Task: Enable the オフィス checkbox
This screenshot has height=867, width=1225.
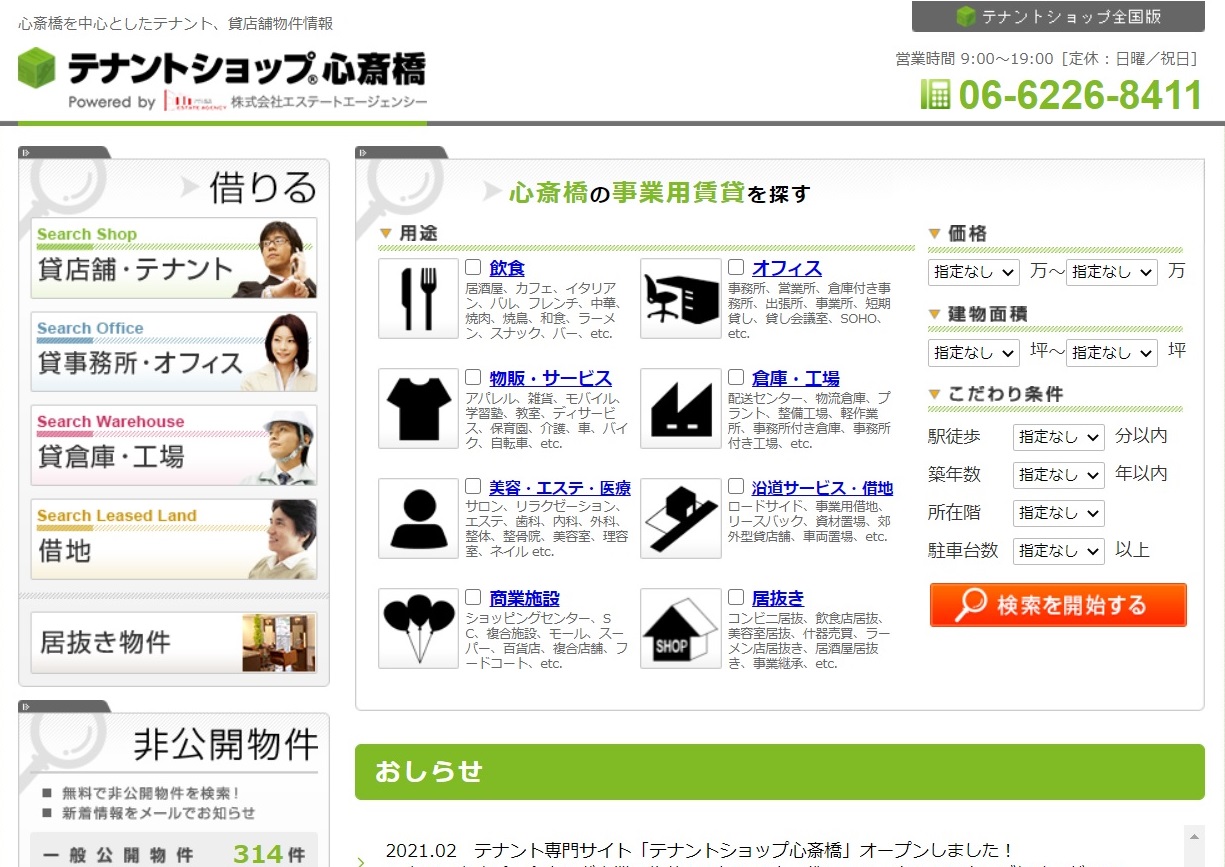Action: (x=736, y=268)
